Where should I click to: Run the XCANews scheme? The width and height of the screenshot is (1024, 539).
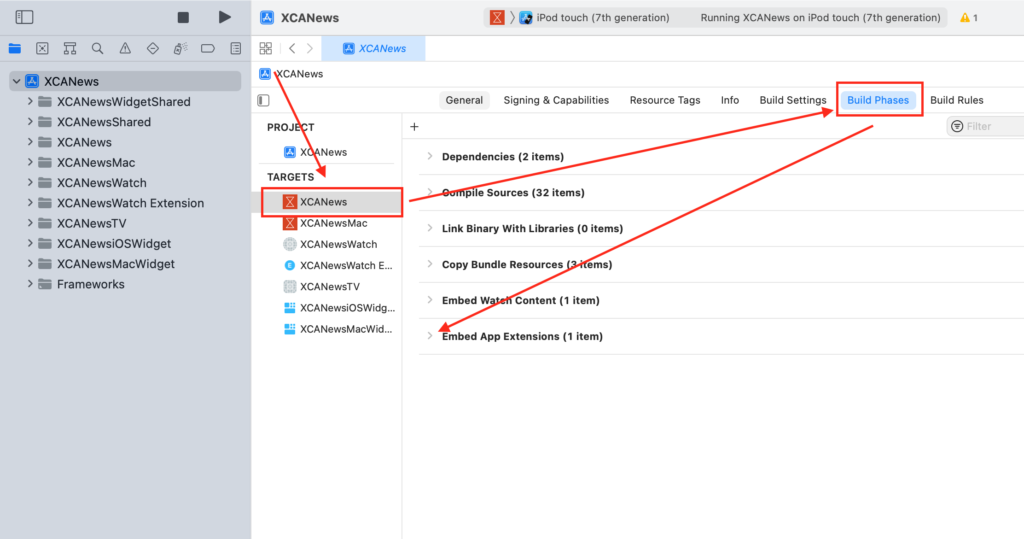pos(224,17)
